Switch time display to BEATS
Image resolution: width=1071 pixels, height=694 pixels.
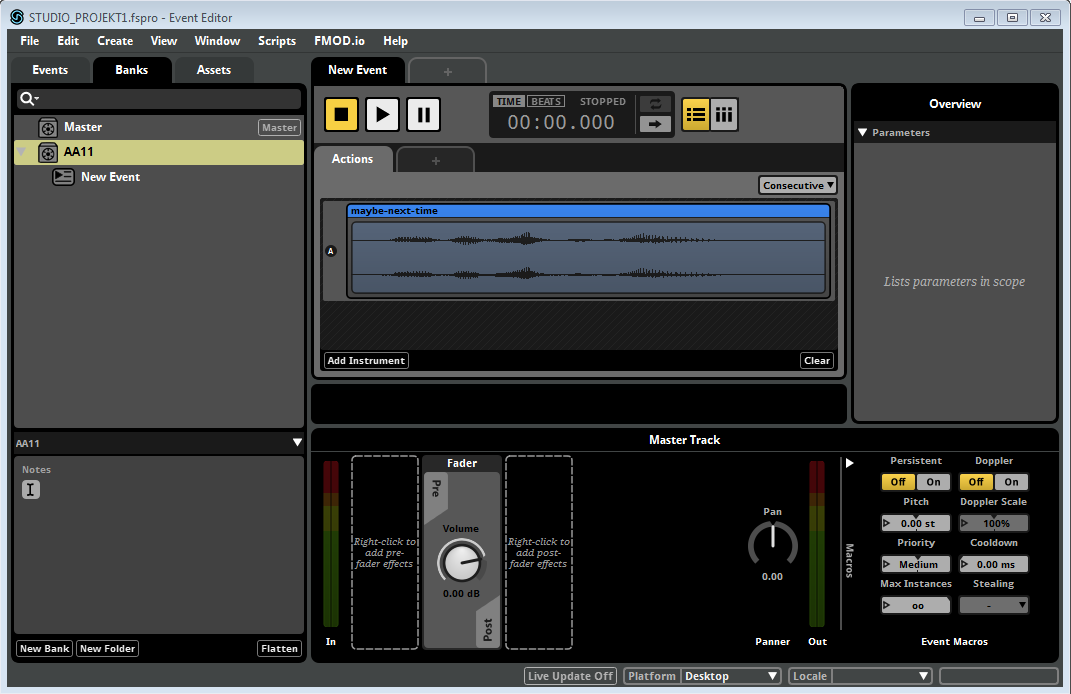546,102
